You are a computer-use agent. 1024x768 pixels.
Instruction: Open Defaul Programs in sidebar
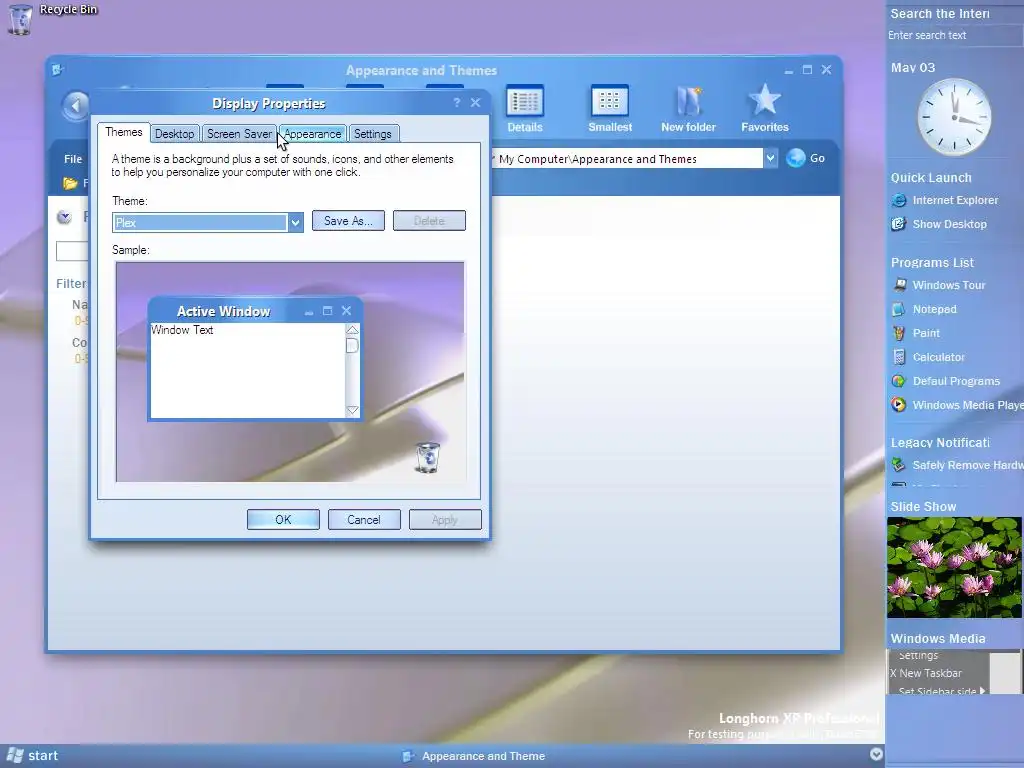pos(946,381)
